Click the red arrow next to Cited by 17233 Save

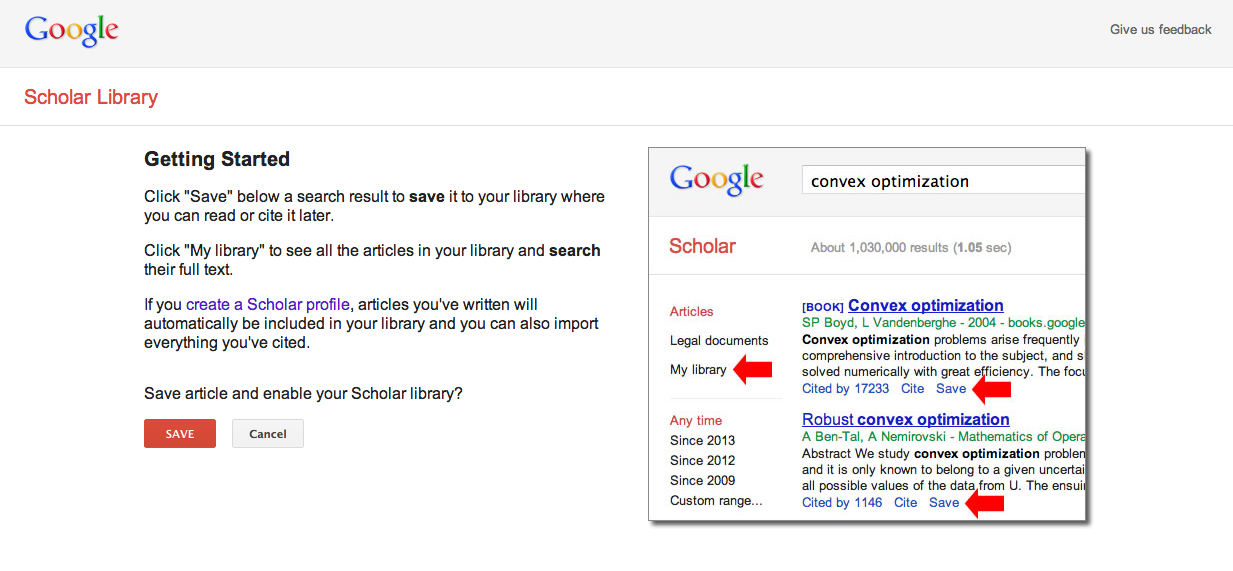tap(992, 389)
